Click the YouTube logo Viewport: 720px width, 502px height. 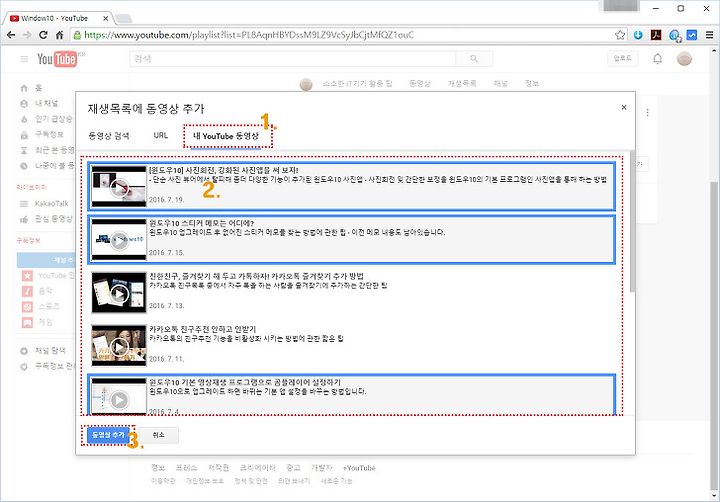pos(57,59)
